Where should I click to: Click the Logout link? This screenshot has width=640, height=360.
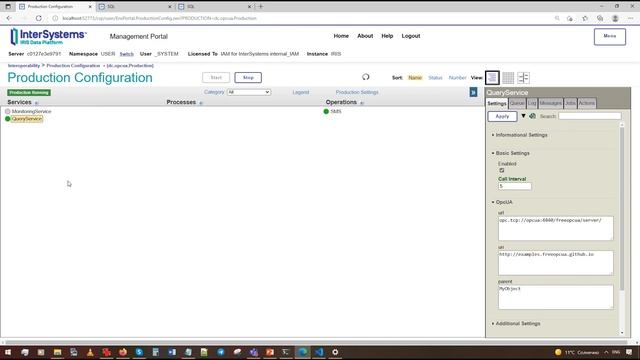coord(411,36)
